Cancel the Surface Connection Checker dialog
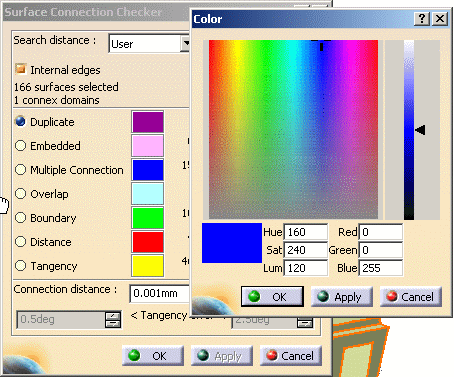Image resolution: width=454 pixels, height=377 pixels. [291, 356]
